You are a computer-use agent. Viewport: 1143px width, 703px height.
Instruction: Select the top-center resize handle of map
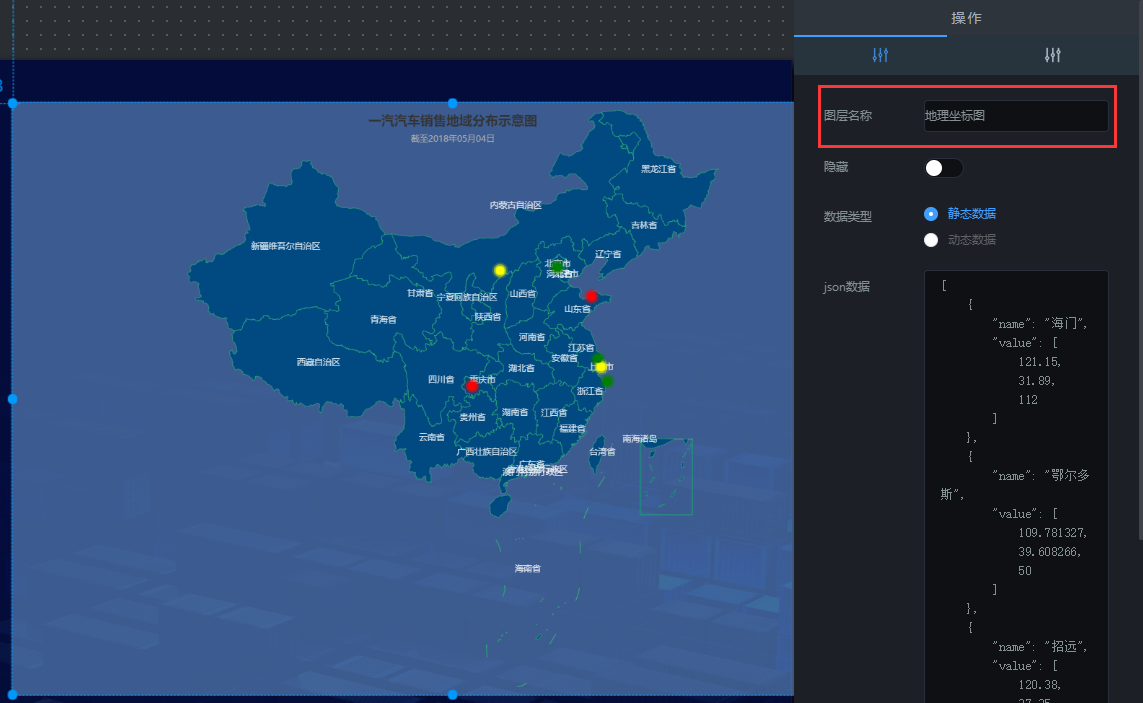(453, 104)
